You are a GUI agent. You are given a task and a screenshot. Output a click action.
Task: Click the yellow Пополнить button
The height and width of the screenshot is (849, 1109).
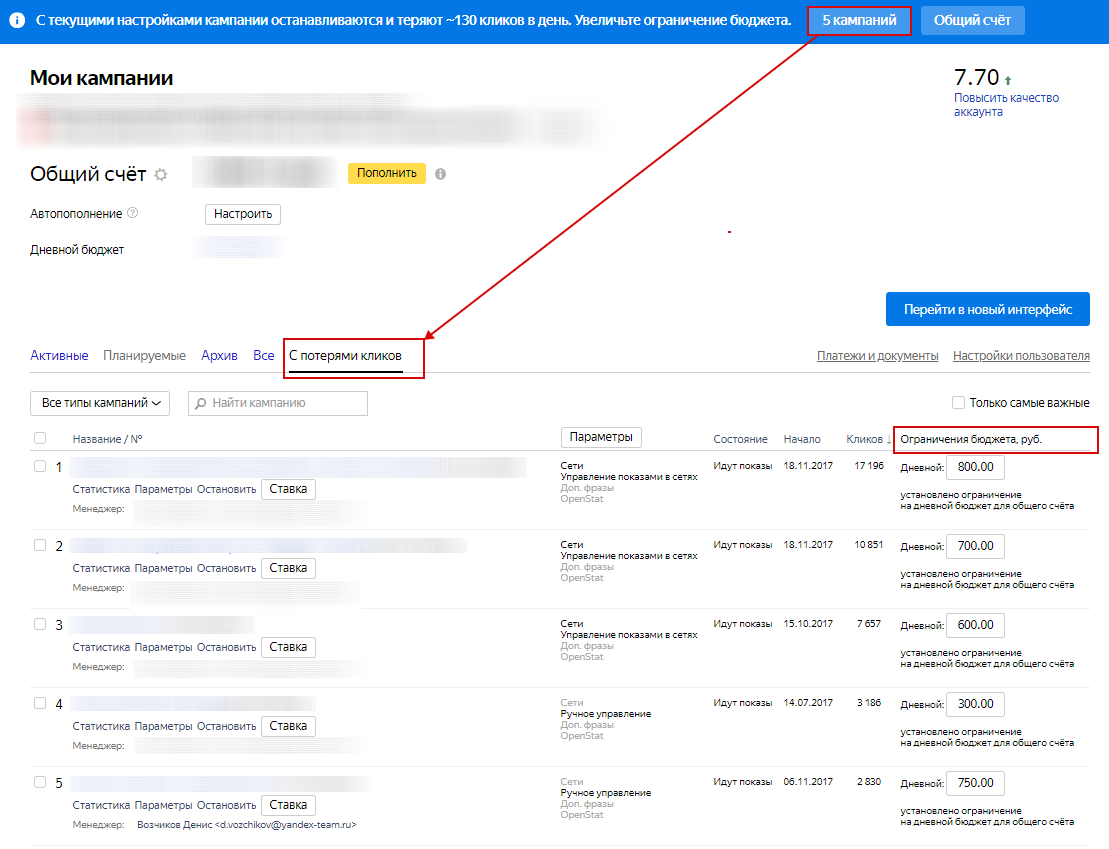click(x=387, y=173)
